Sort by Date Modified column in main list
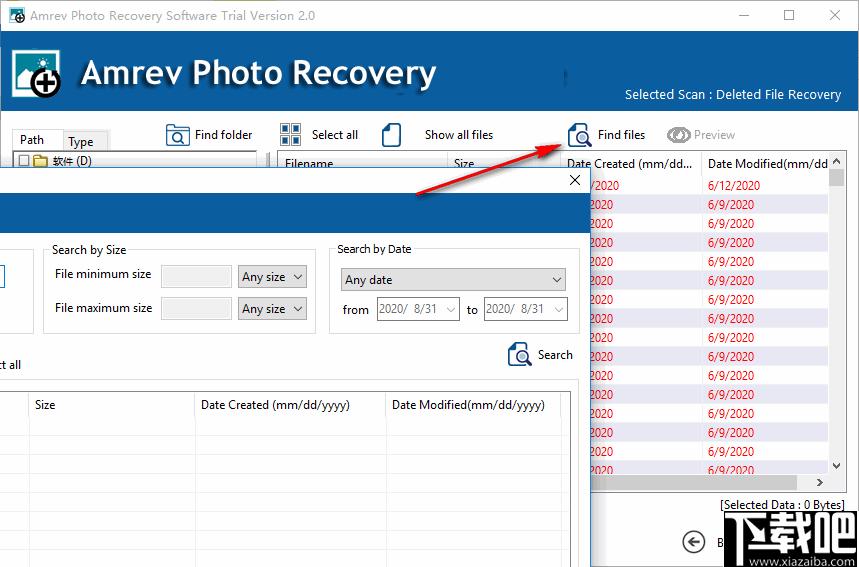 [765, 163]
